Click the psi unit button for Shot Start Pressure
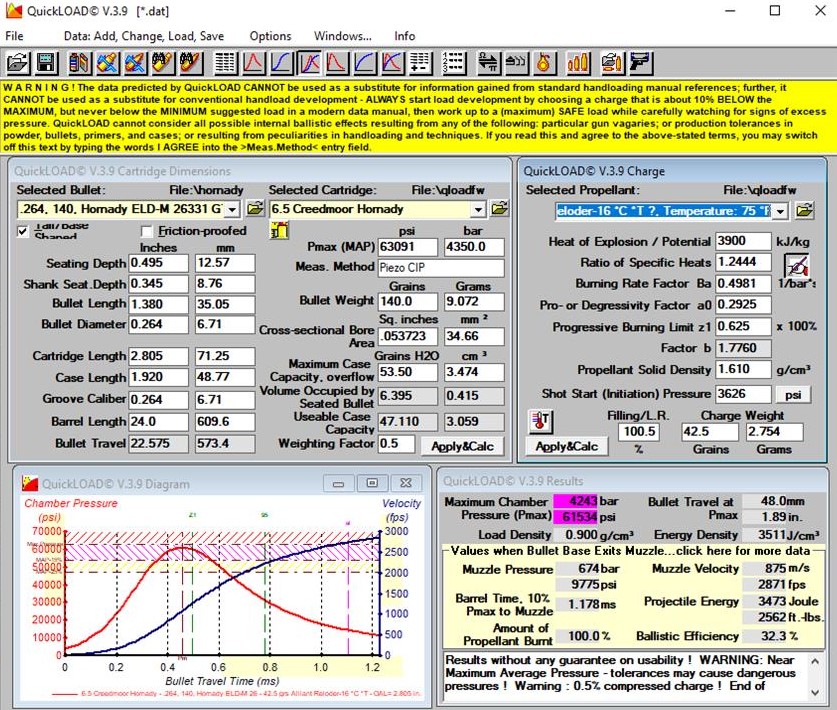 coord(793,395)
